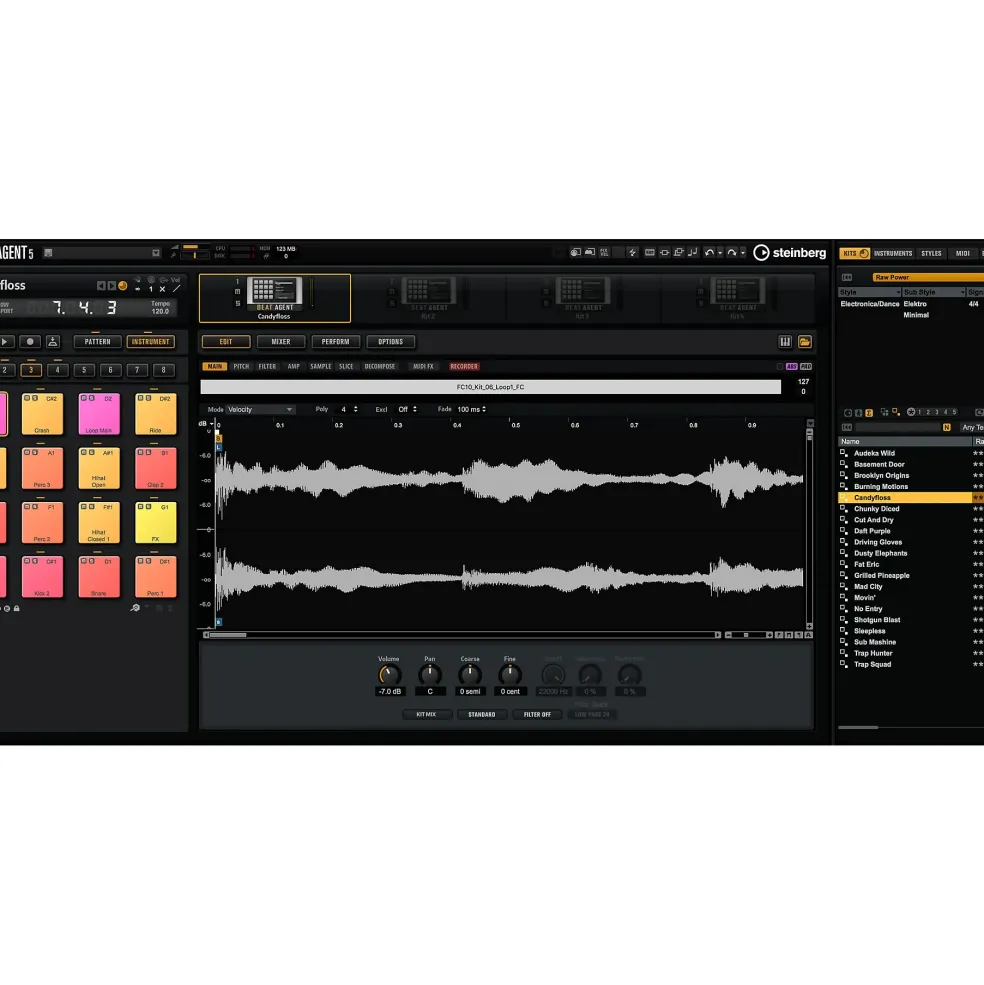Image resolution: width=984 pixels, height=985 pixels.
Task: Click the pattern record button
Action: (x=30, y=342)
